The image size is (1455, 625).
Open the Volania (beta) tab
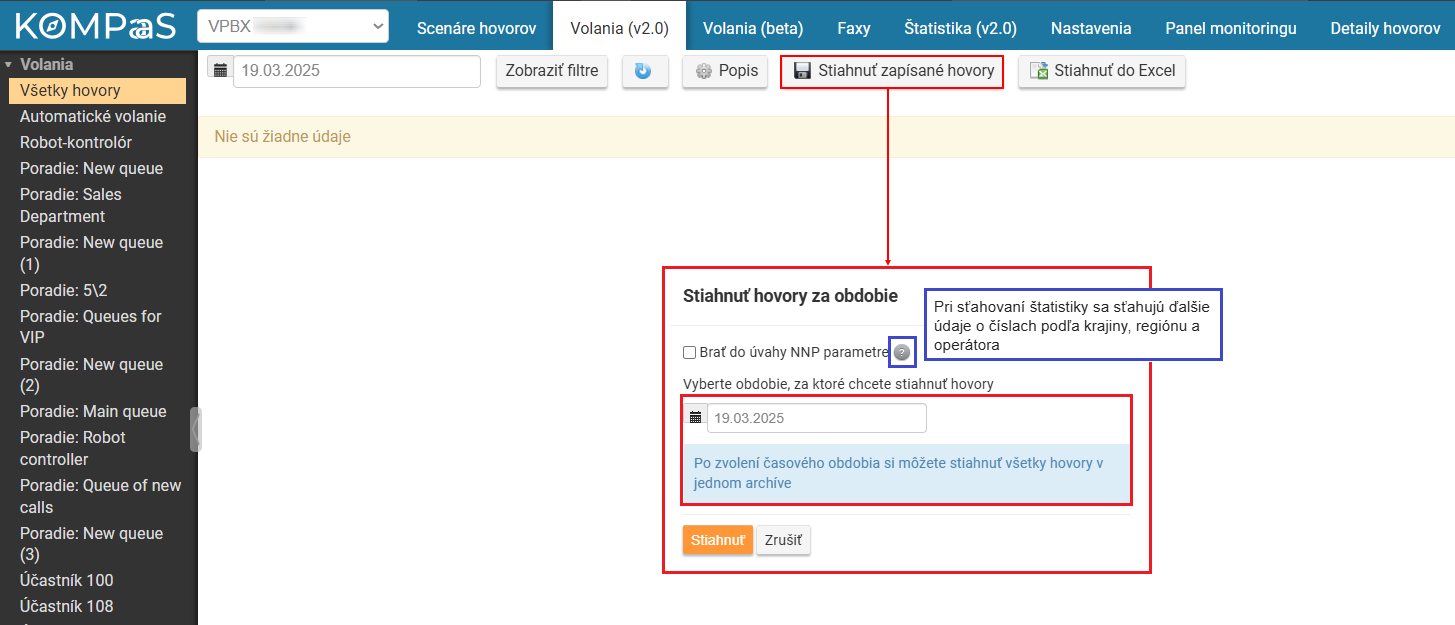tap(753, 28)
